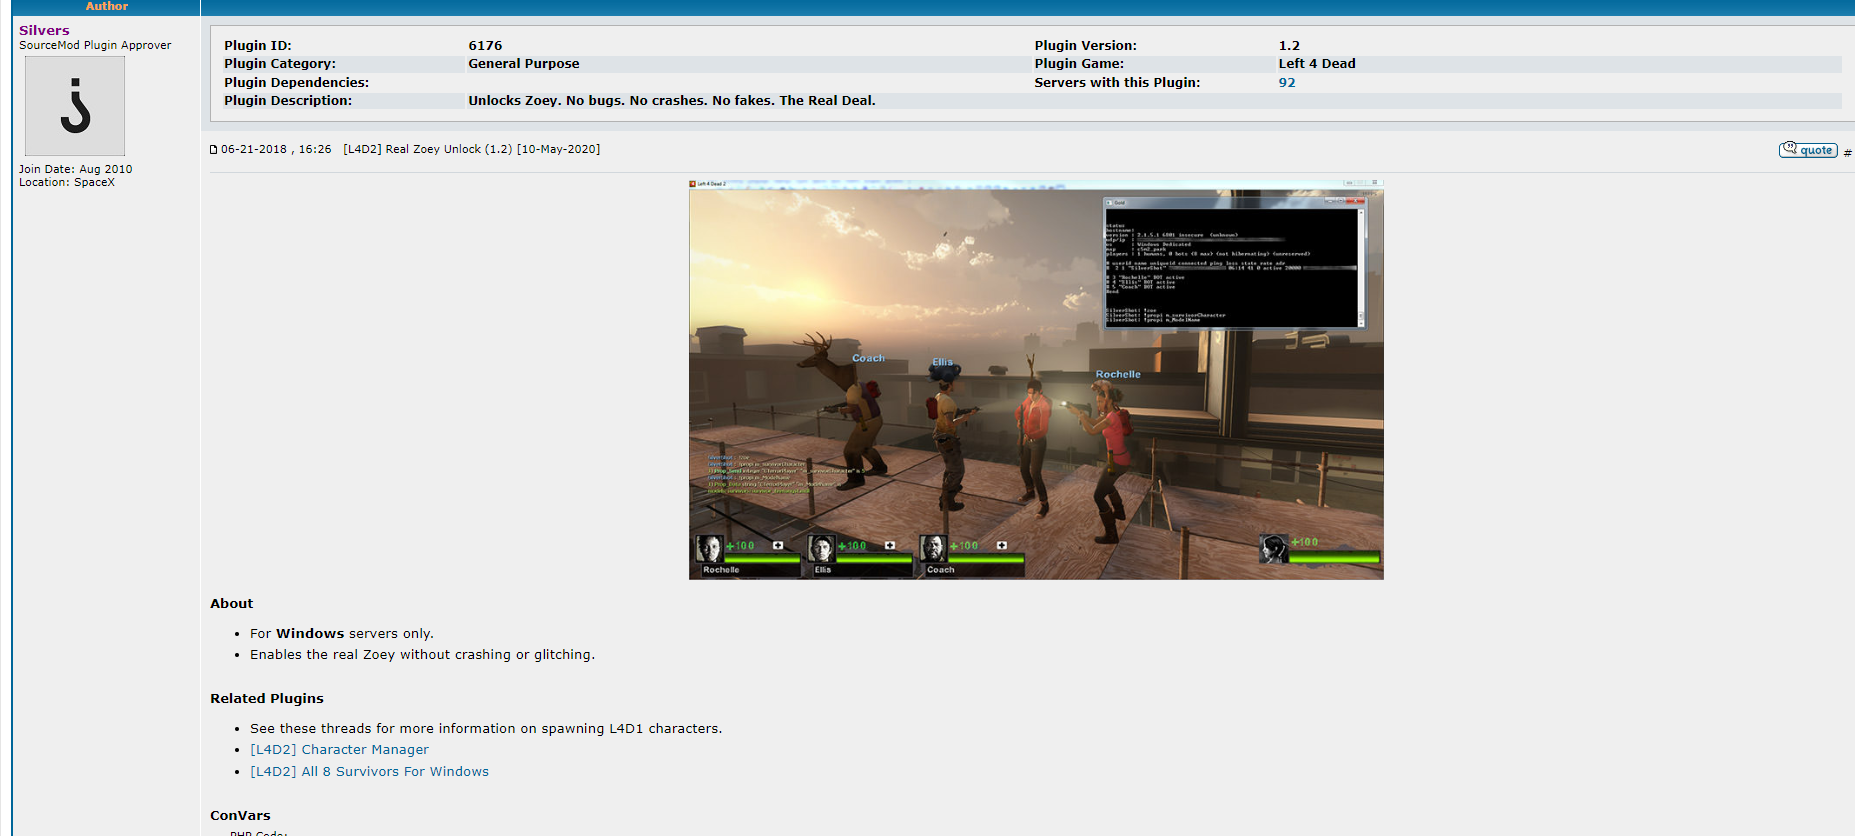Select the 'Plugin Version:' label

[x=1085, y=46]
